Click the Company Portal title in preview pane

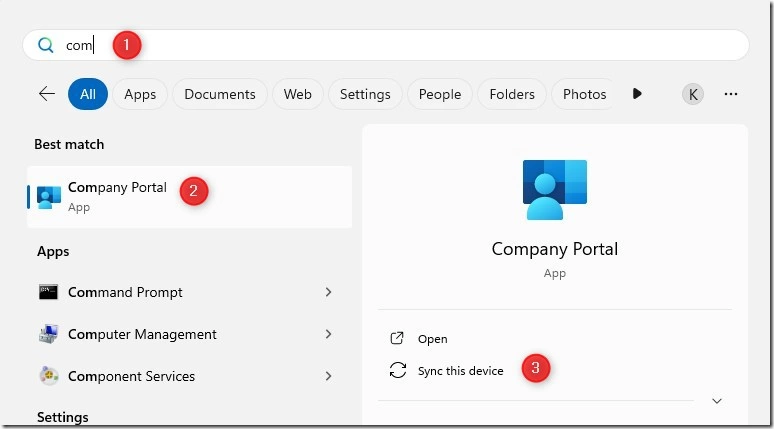pos(555,249)
